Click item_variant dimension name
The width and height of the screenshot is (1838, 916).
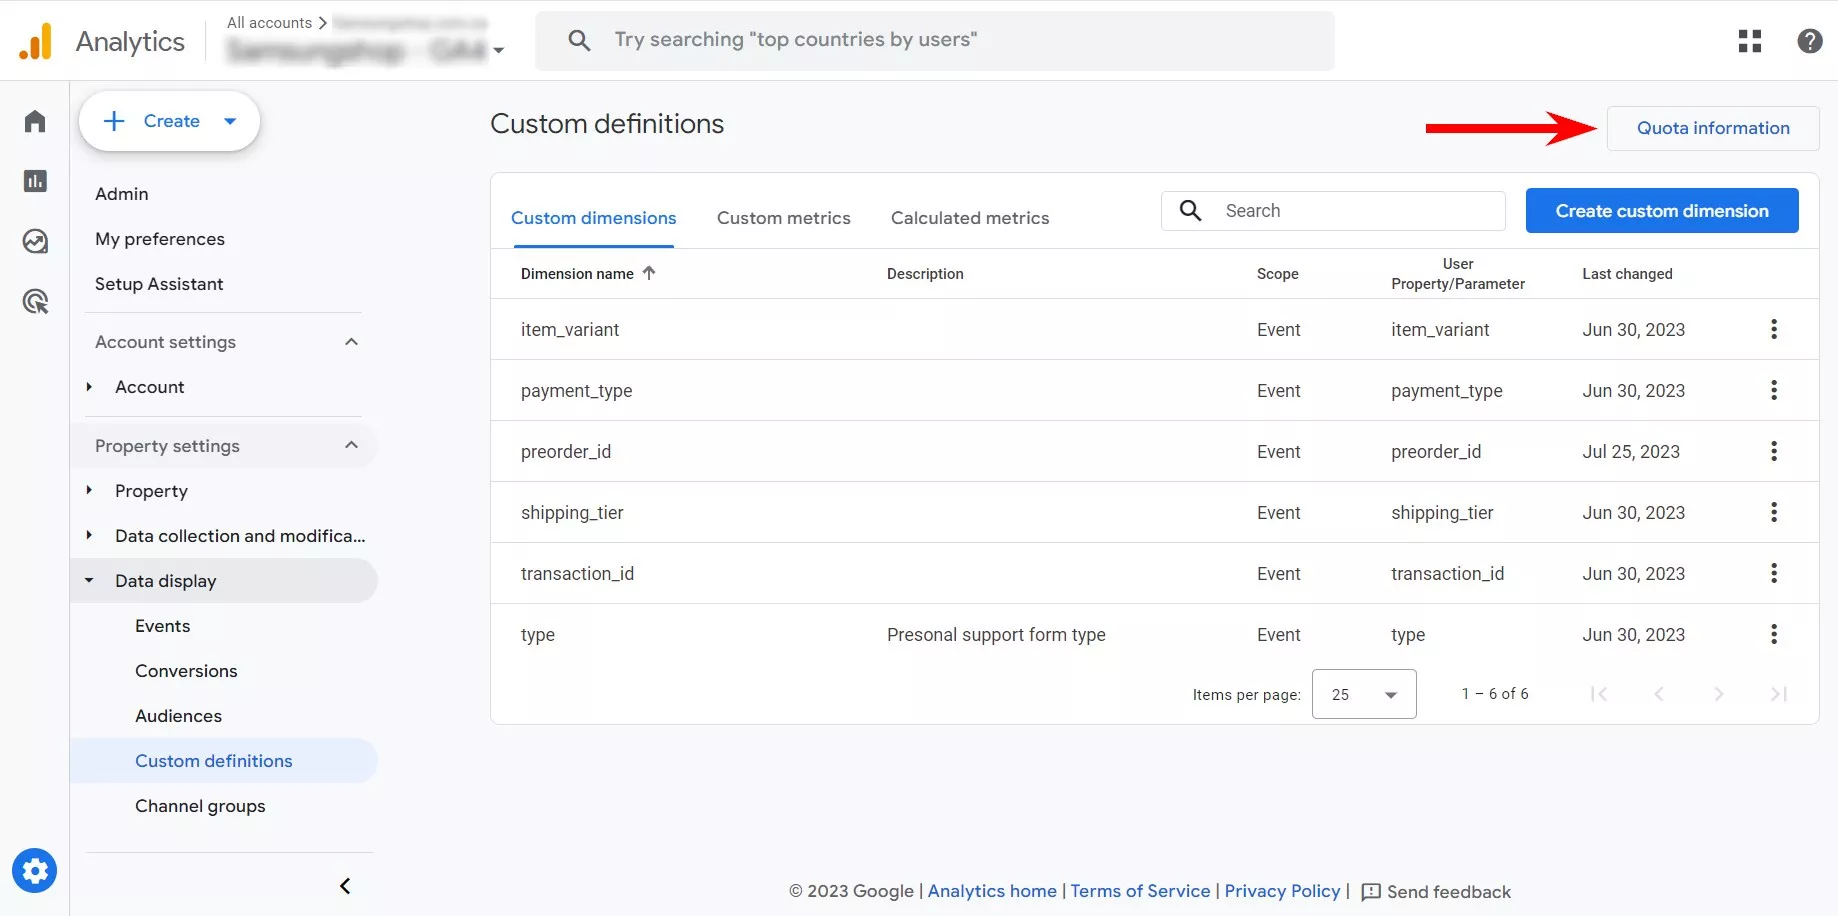pyautogui.click(x=570, y=330)
